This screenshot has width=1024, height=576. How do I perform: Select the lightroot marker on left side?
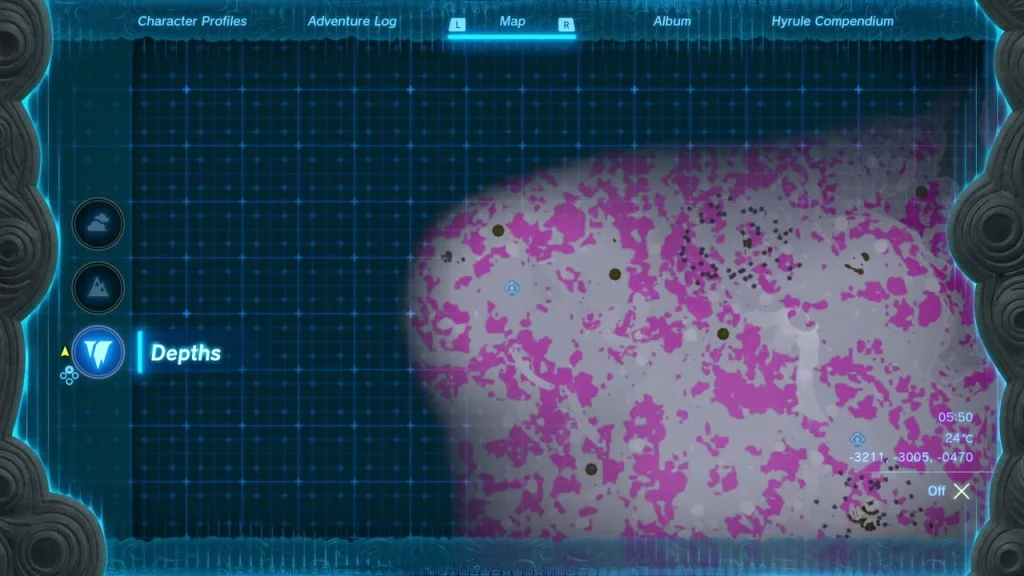pos(512,287)
